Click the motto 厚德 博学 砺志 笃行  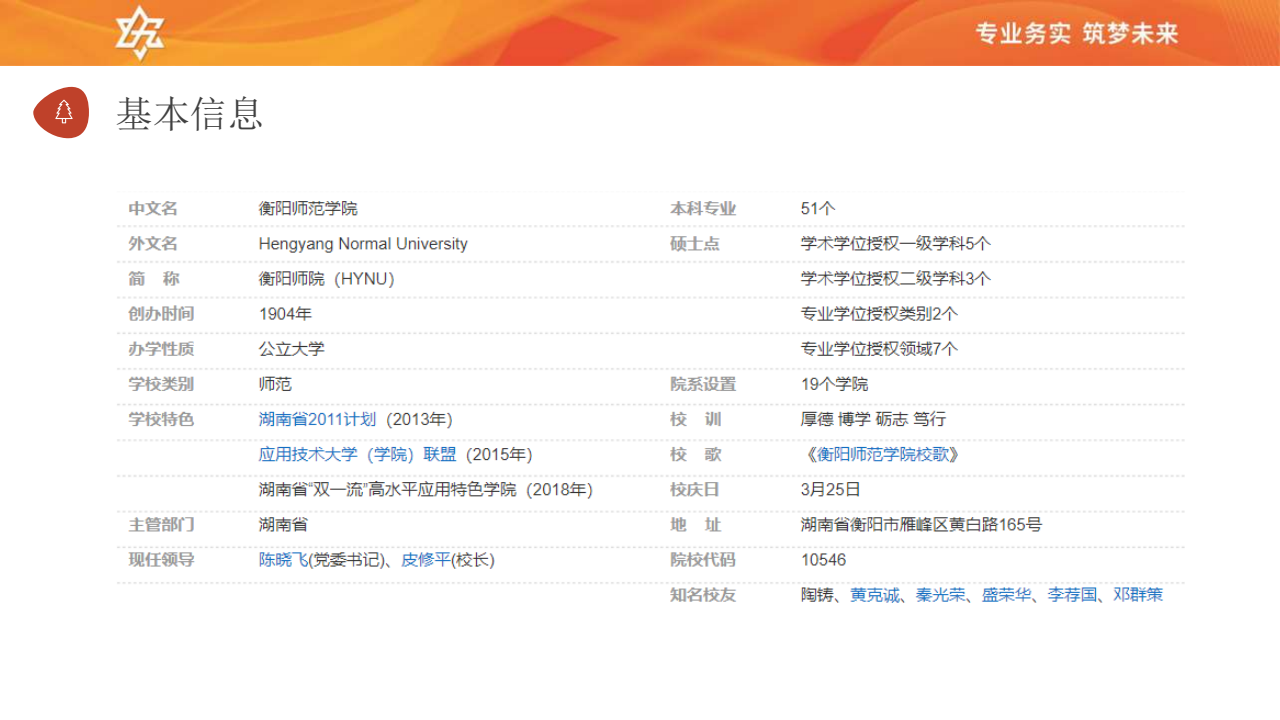(873, 419)
